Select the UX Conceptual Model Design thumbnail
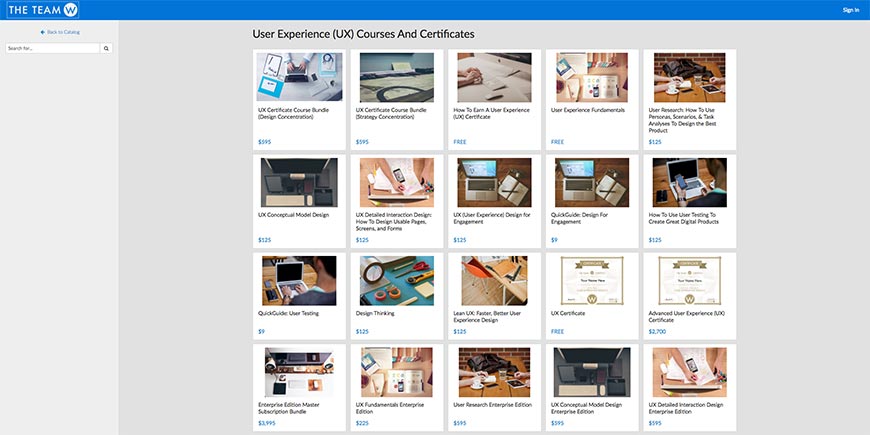Viewport: 870px width, 435px height. coord(299,182)
